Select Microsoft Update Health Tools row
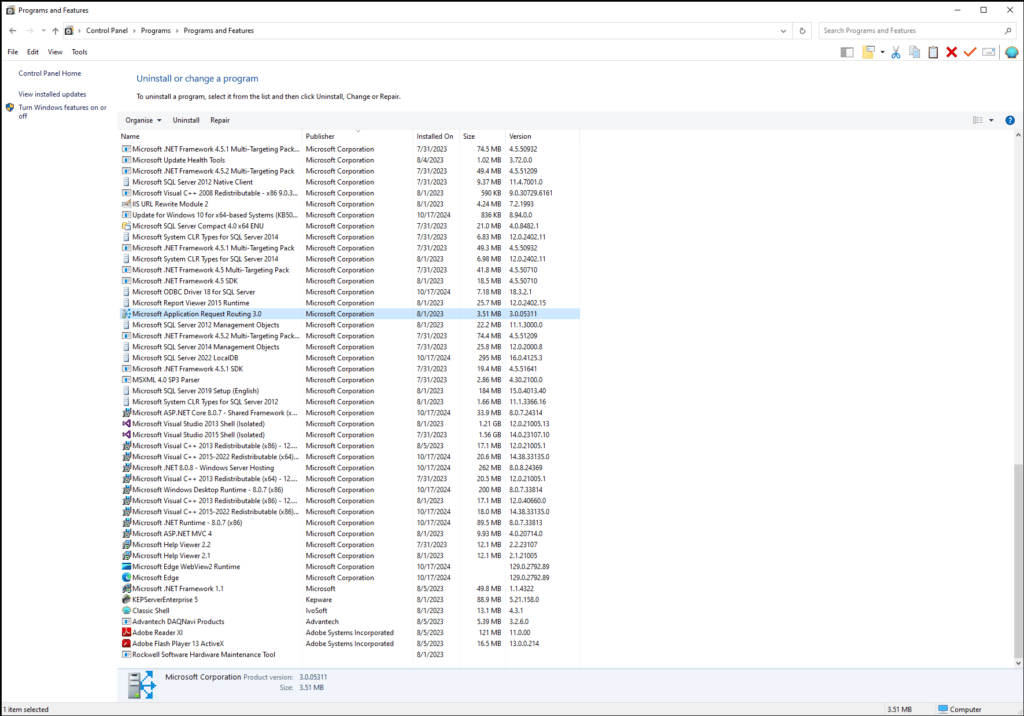The width and height of the screenshot is (1024, 716). coord(349,160)
